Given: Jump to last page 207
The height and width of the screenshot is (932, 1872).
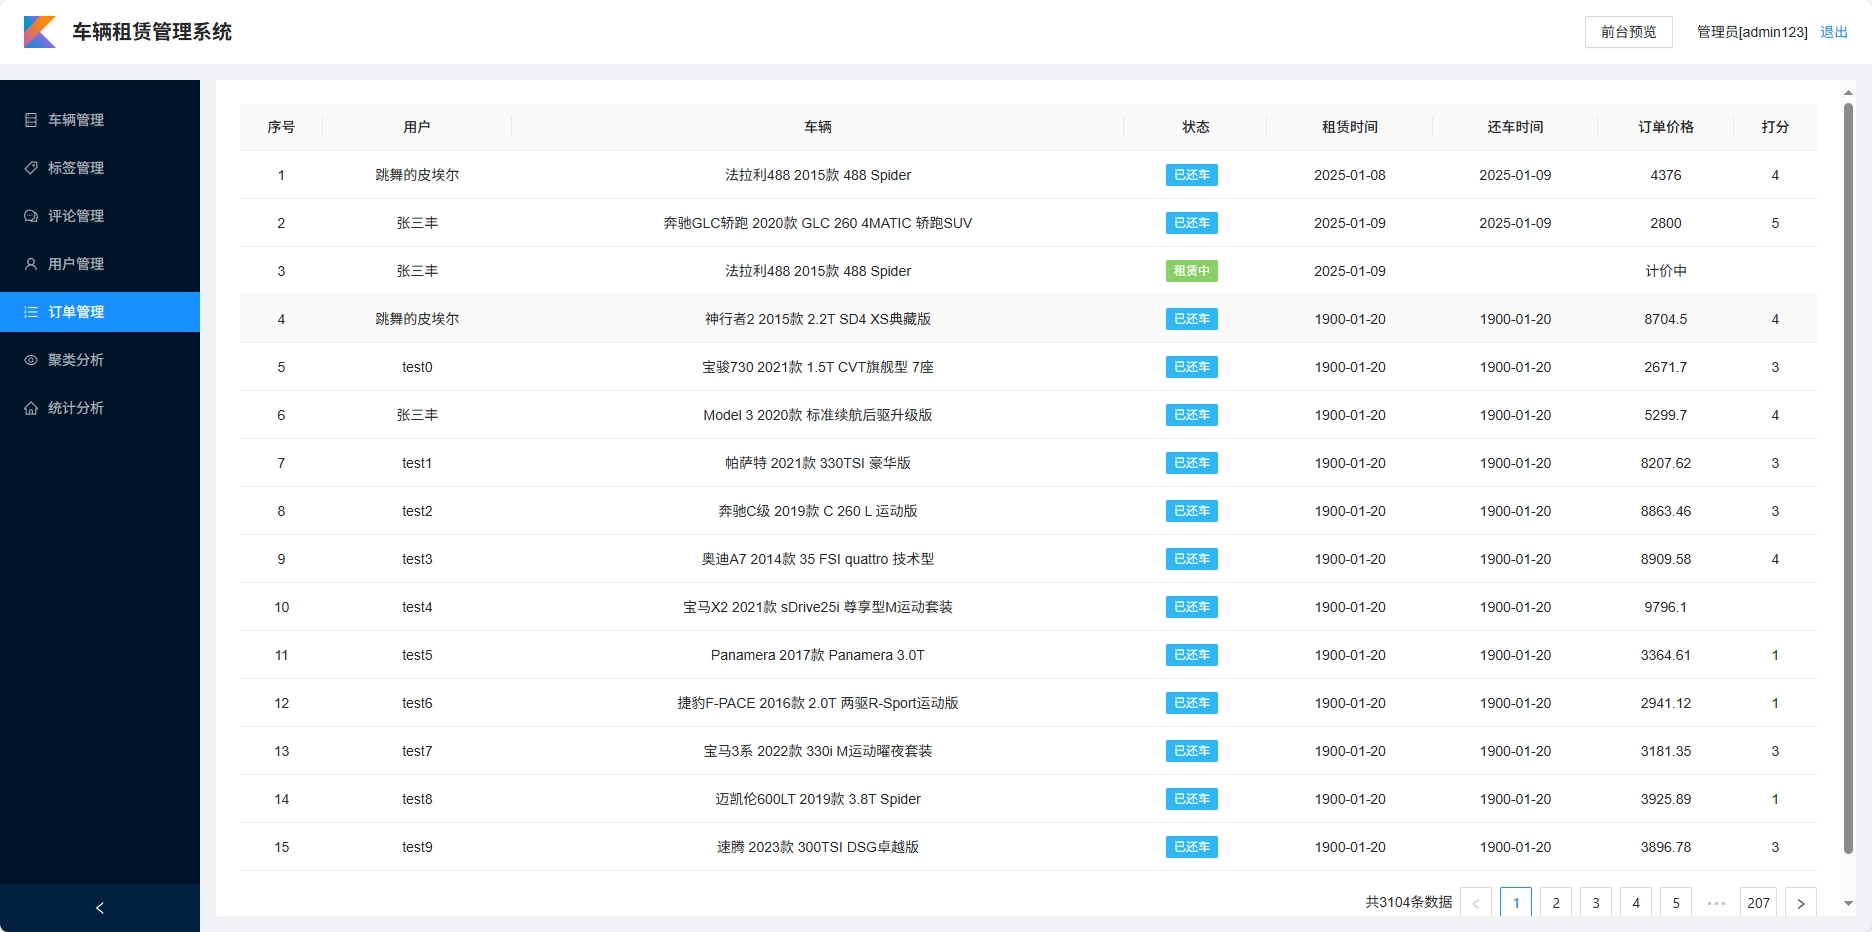Looking at the screenshot, I should point(1759,903).
